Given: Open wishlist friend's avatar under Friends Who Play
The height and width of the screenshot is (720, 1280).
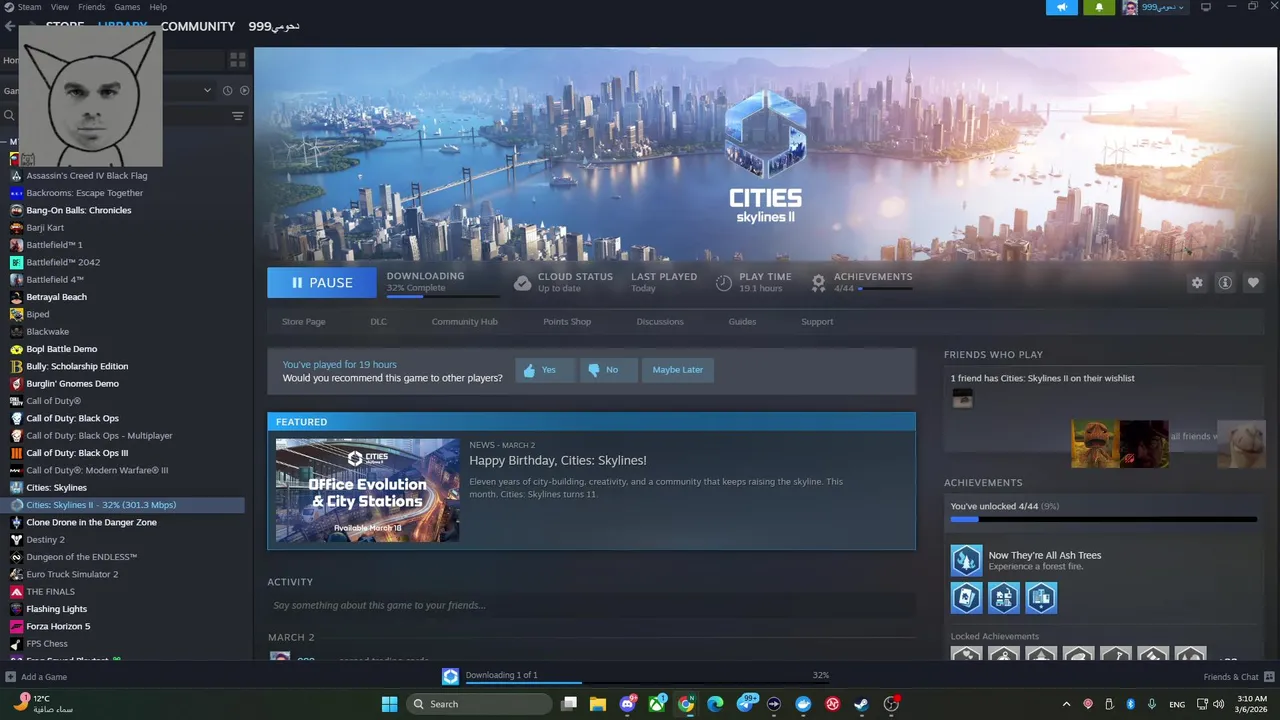Looking at the screenshot, I should pos(962,398).
